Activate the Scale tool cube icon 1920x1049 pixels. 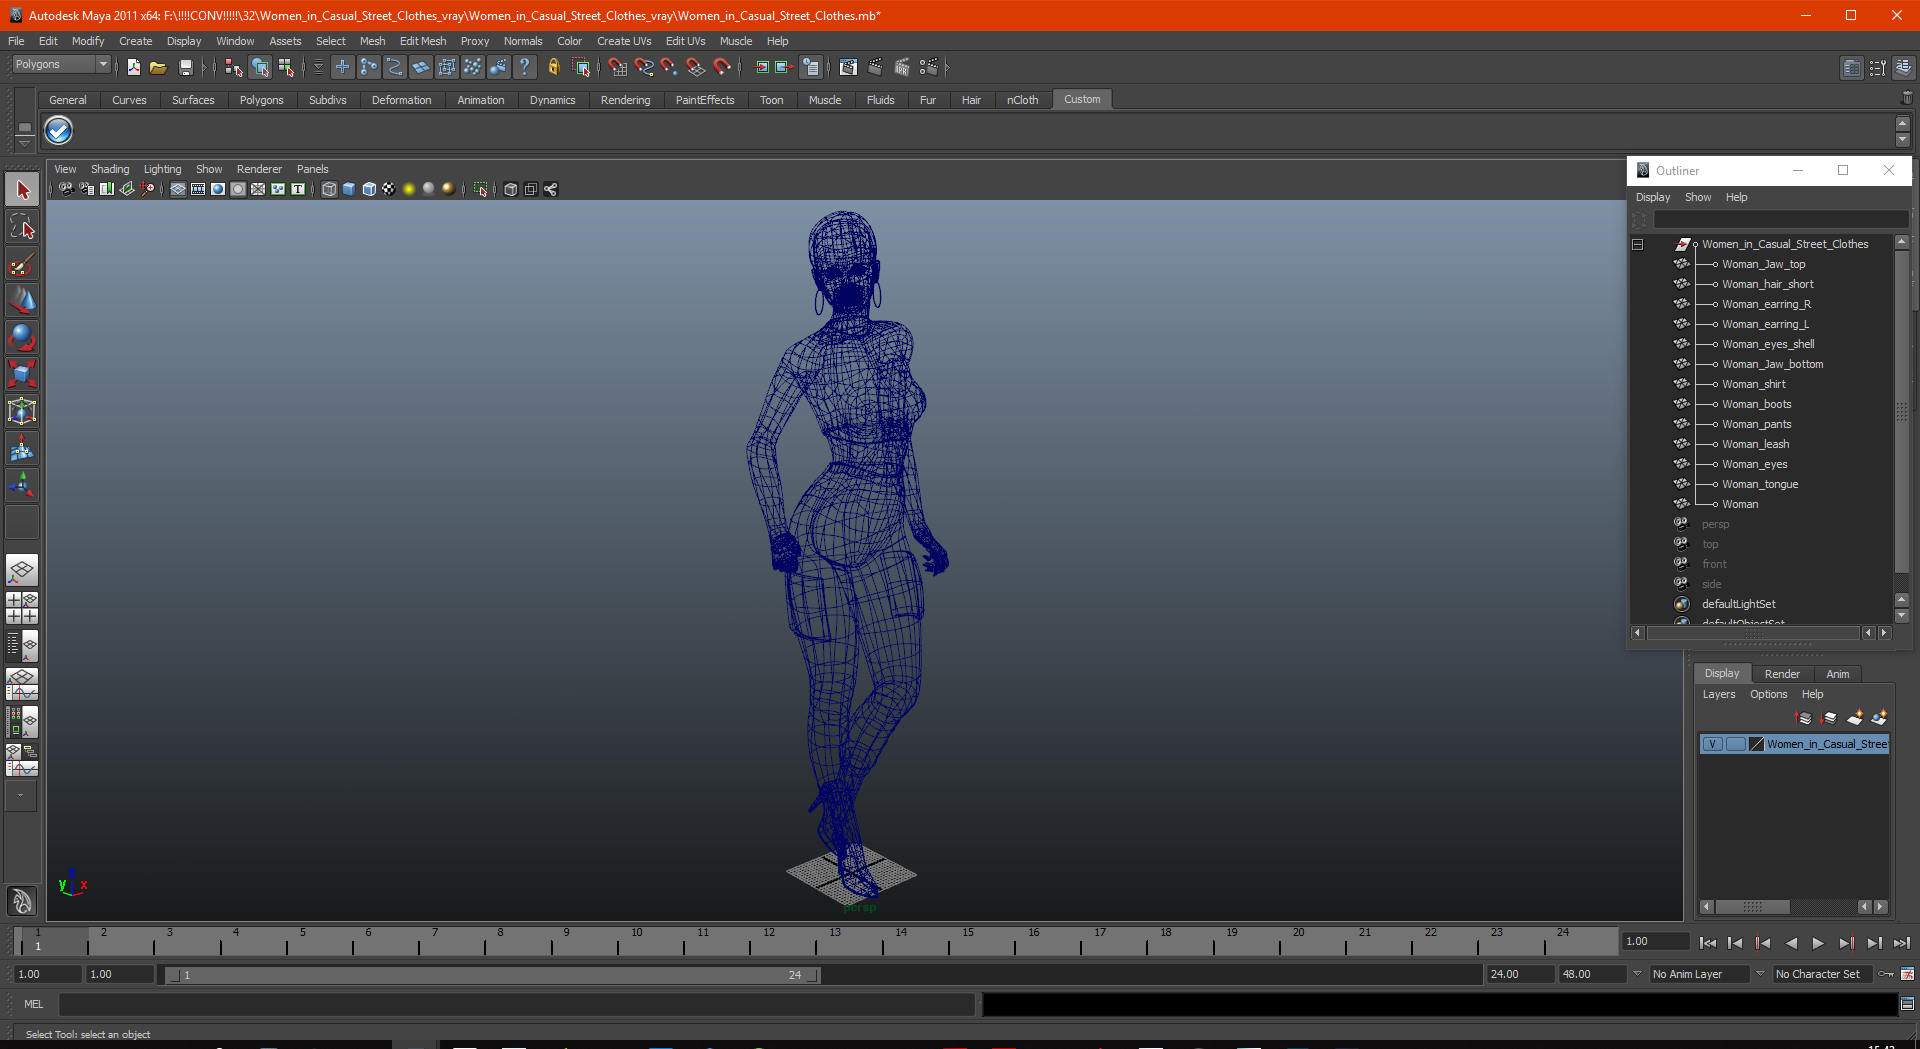coord(22,374)
